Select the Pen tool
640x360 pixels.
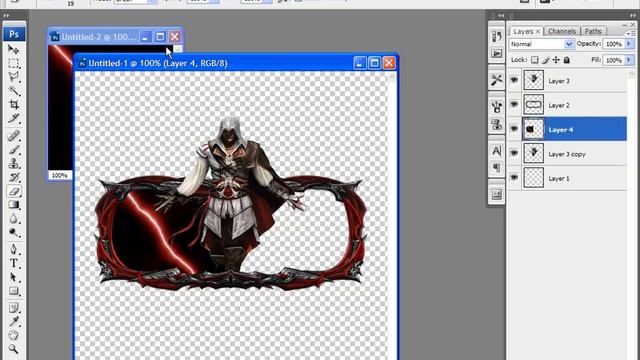(13, 249)
